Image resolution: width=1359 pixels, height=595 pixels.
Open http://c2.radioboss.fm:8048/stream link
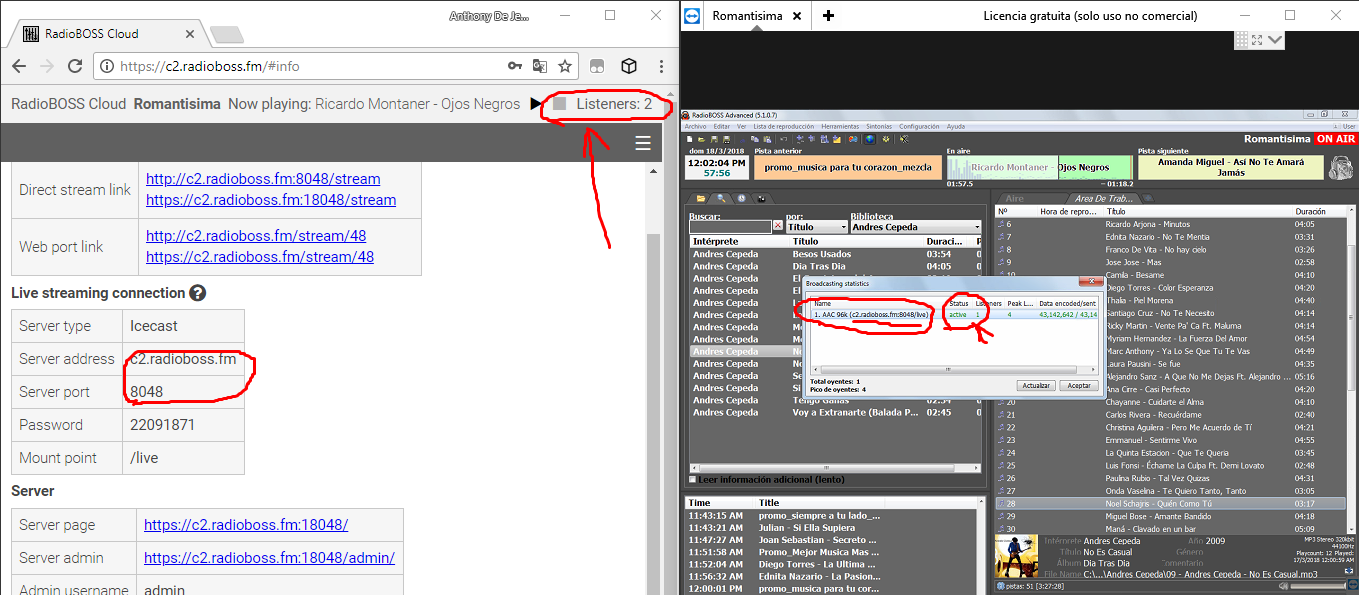263,179
